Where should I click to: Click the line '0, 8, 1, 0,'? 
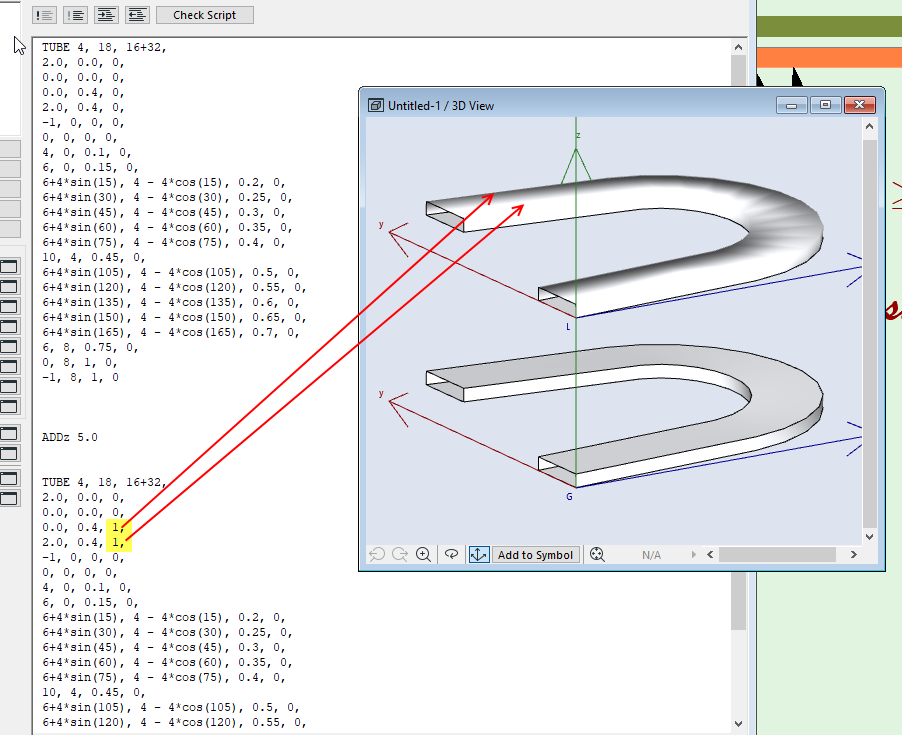click(80, 362)
